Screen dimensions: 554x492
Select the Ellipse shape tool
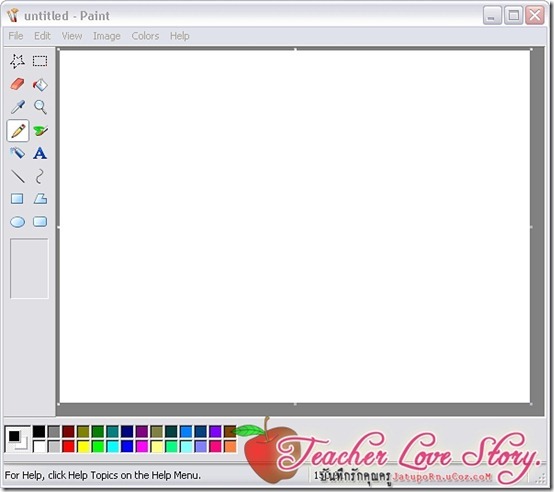17,222
